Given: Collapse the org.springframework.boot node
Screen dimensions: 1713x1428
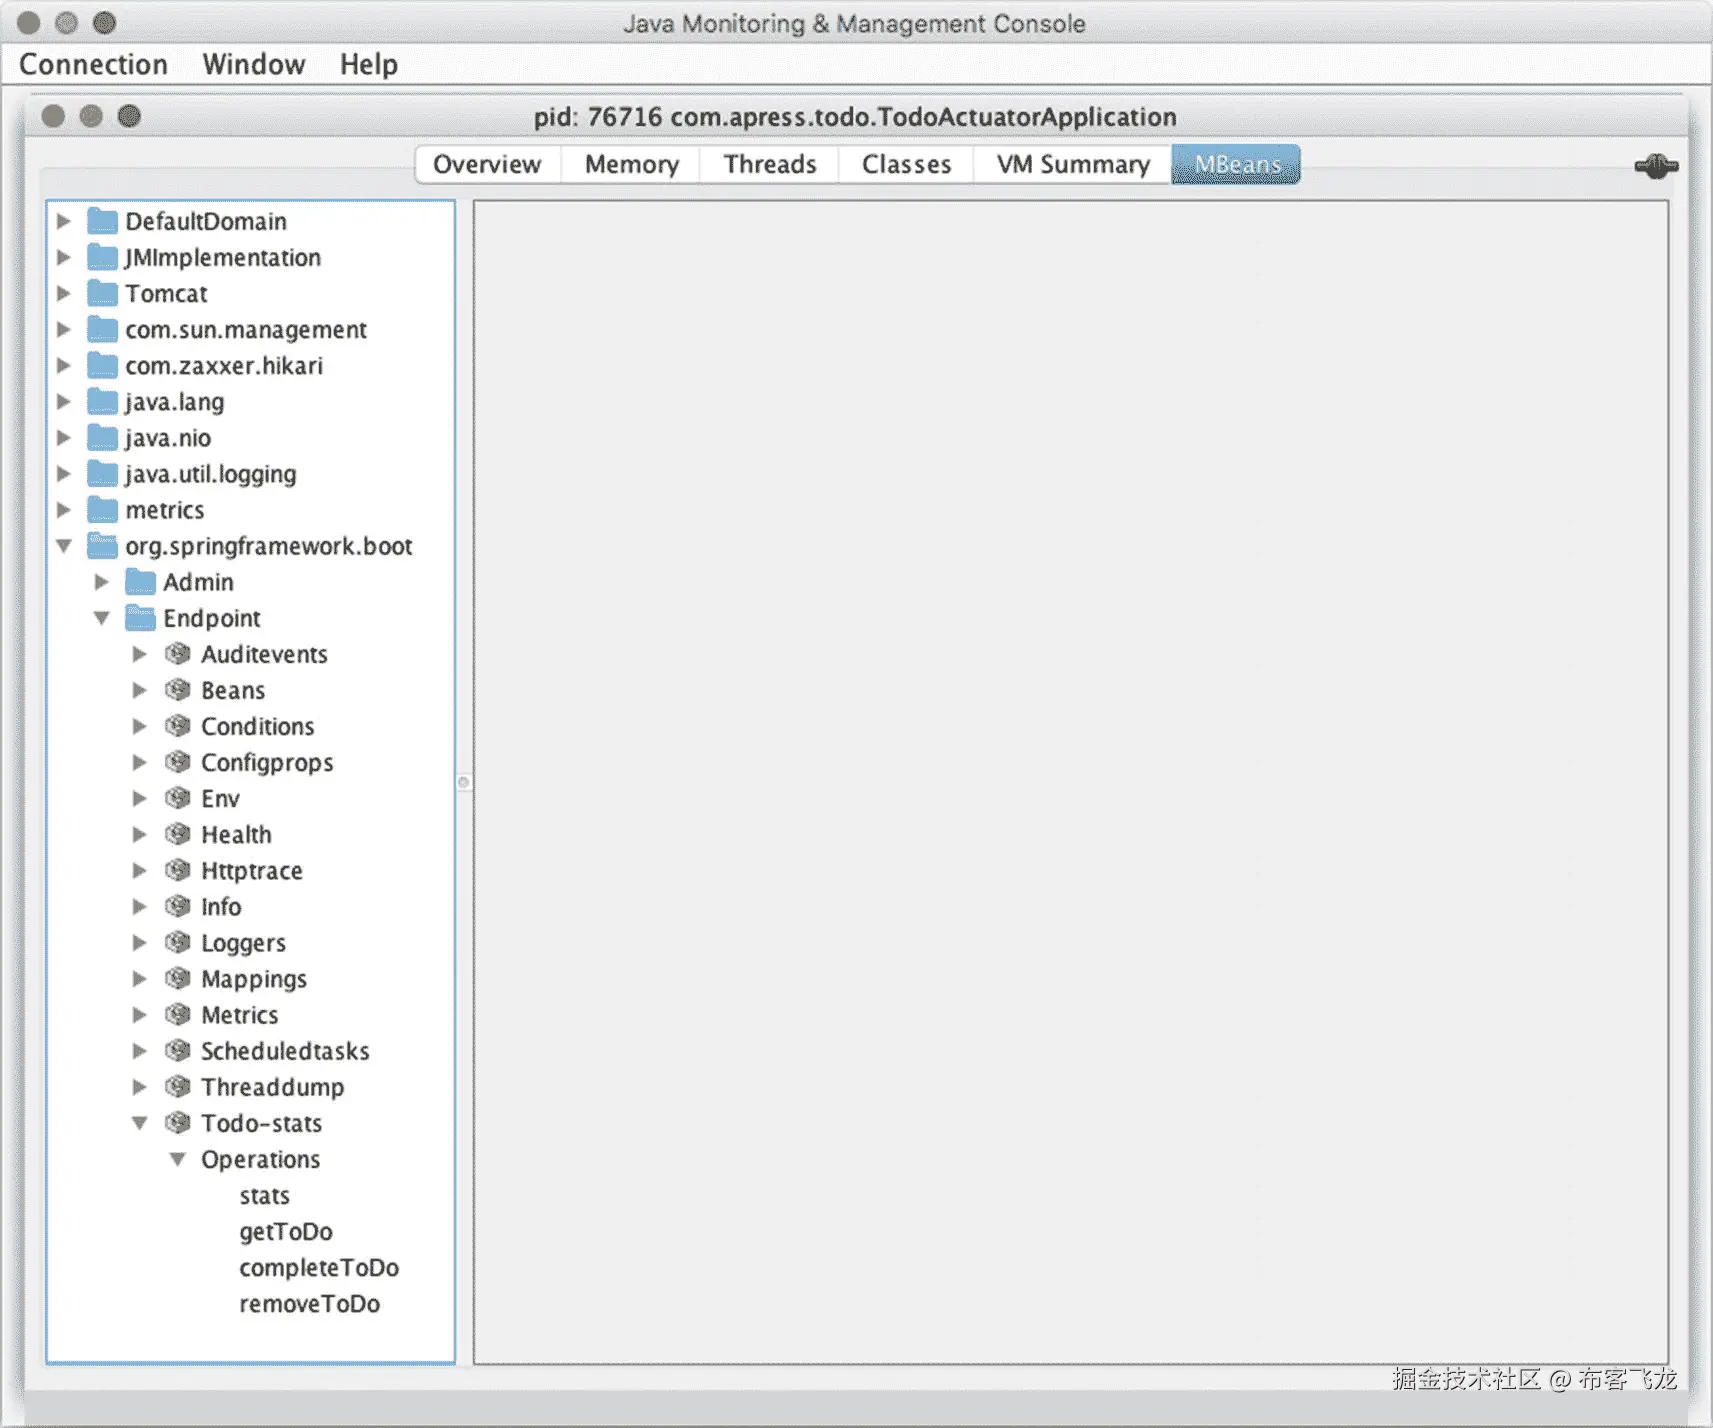Looking at the screenshot, I should point(64,546).
